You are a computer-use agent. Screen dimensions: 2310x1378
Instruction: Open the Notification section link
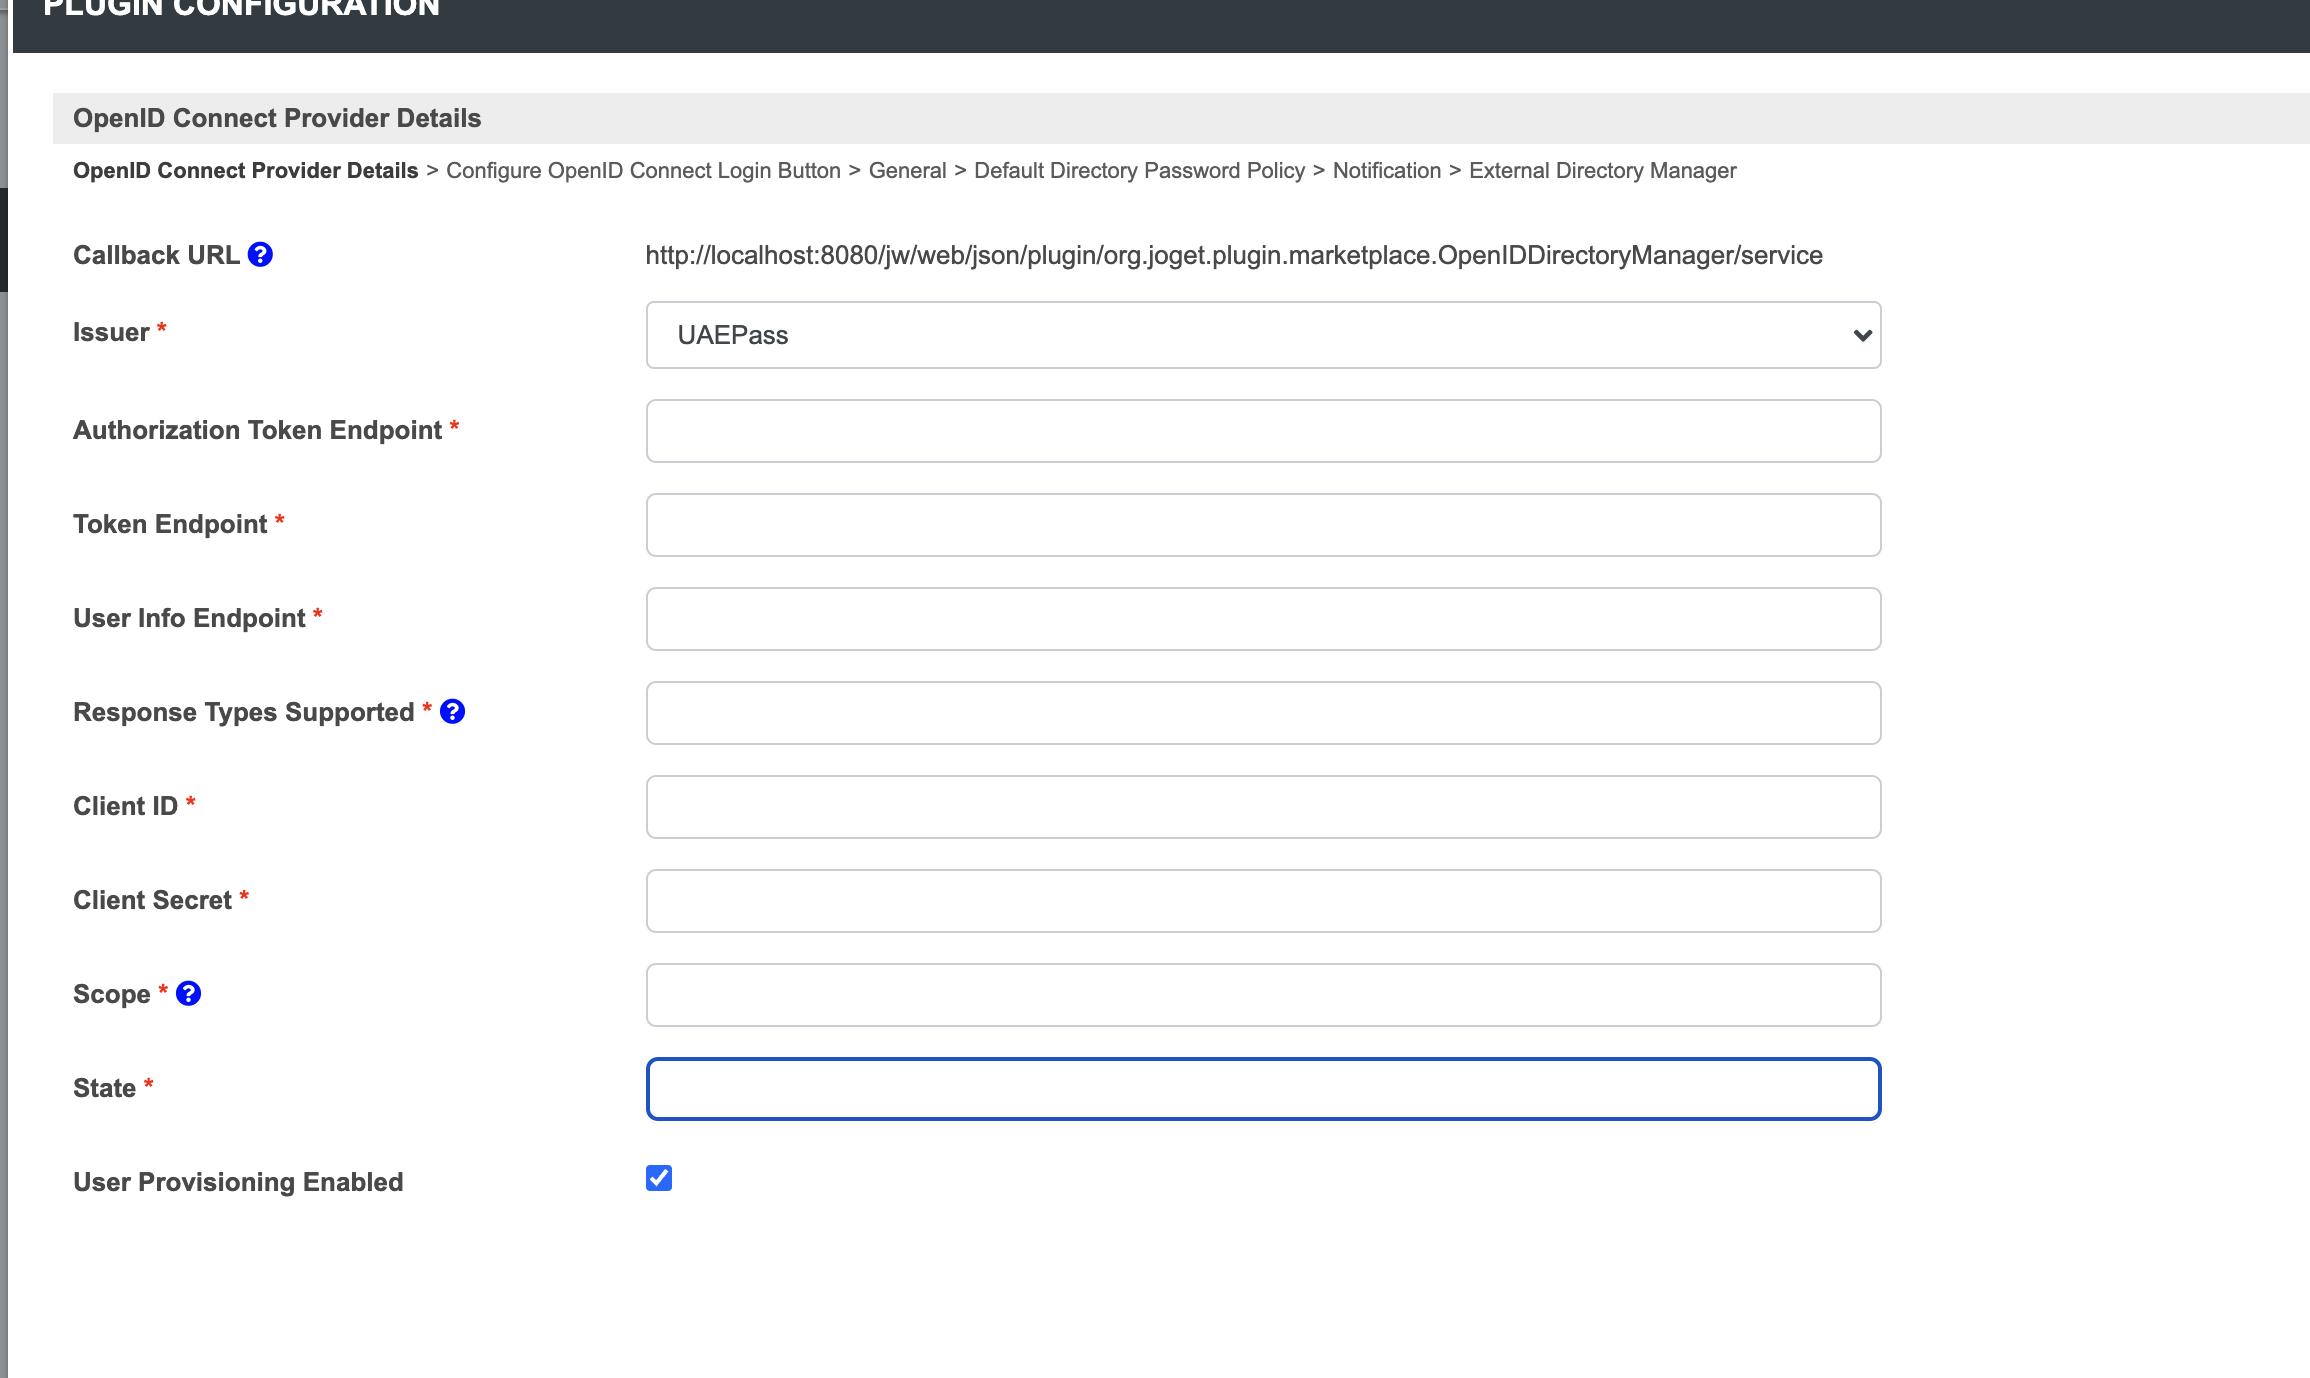point(1386,171)
